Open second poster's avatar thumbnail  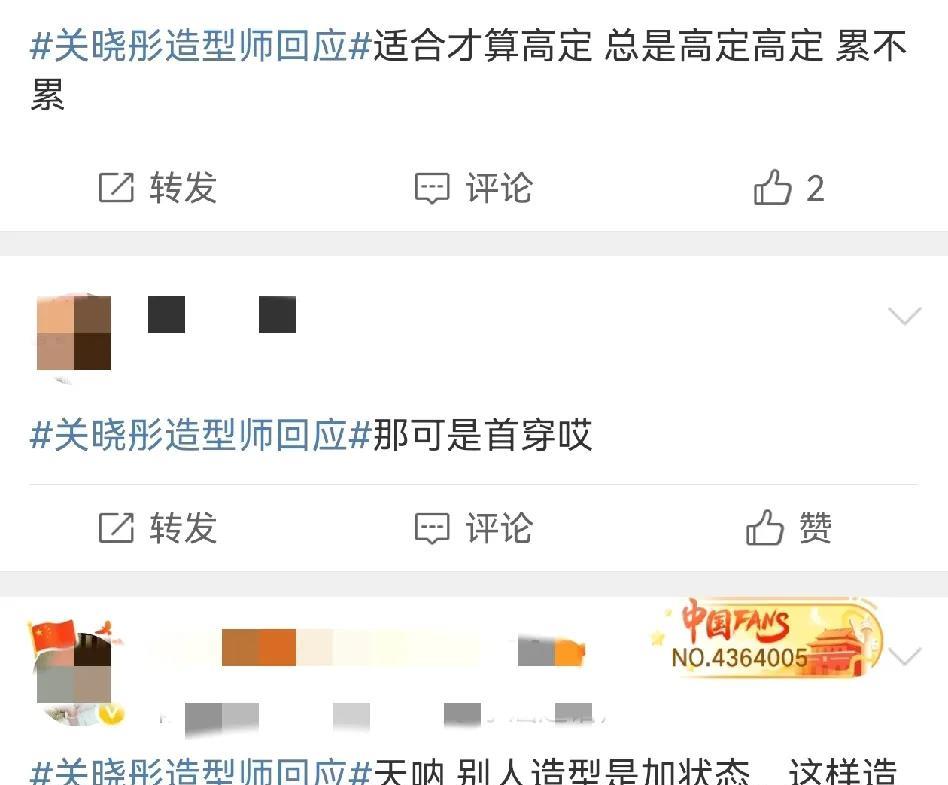pyautogui.click(x=74, y=333)
